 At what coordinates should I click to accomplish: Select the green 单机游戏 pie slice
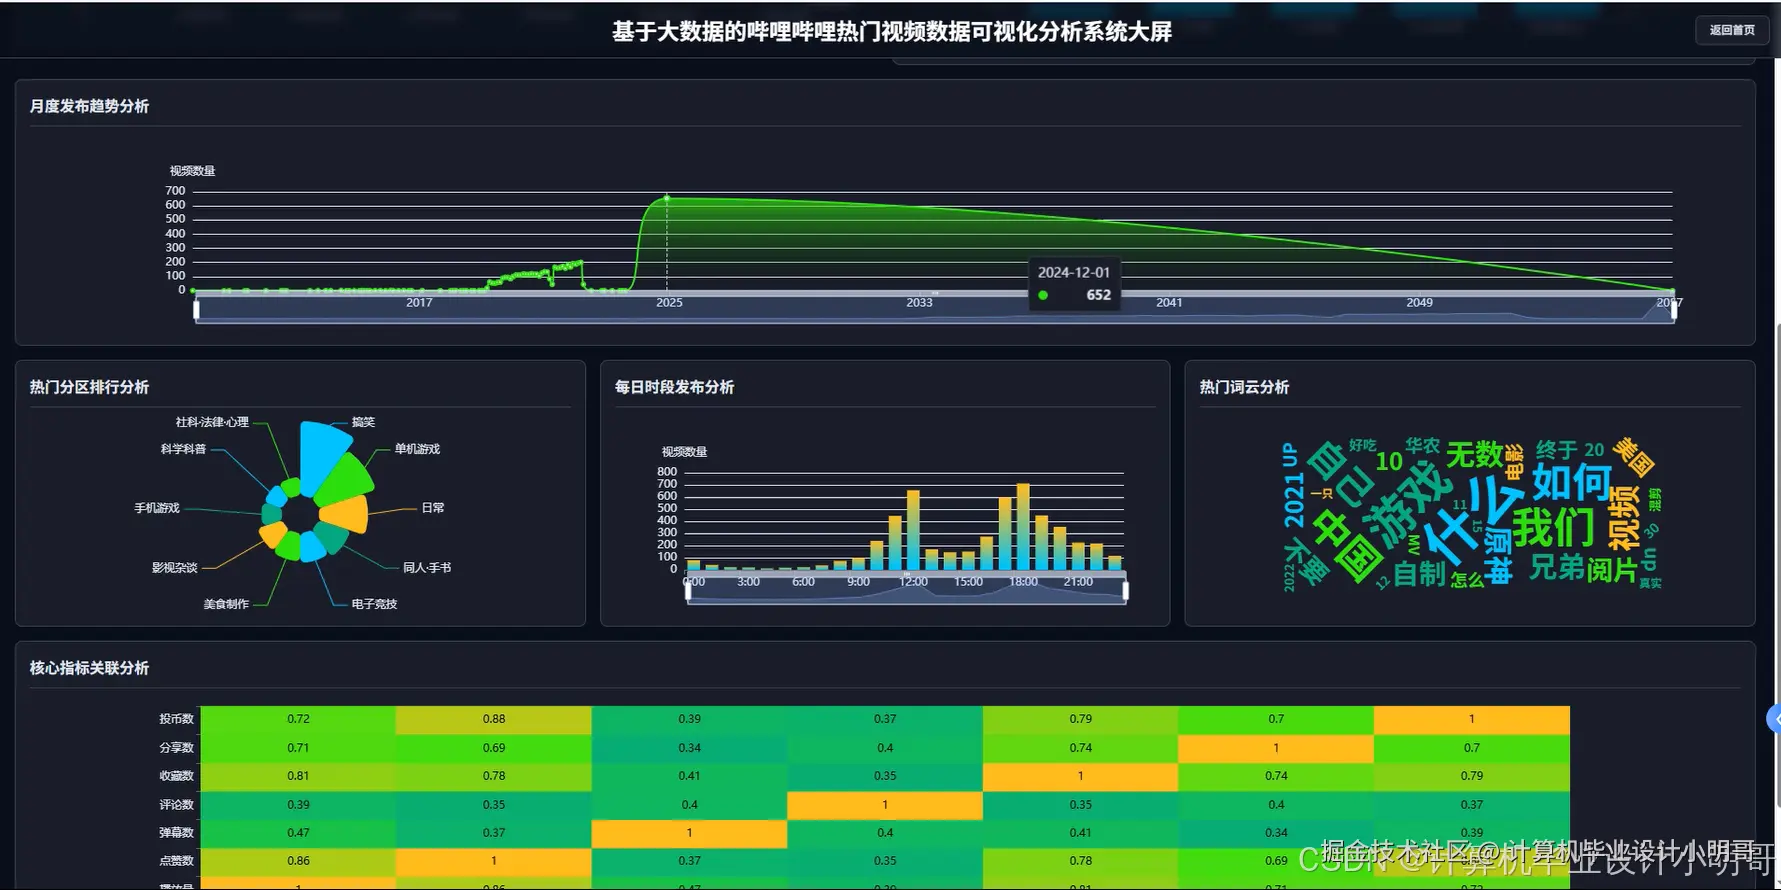(x=347, y=478)
